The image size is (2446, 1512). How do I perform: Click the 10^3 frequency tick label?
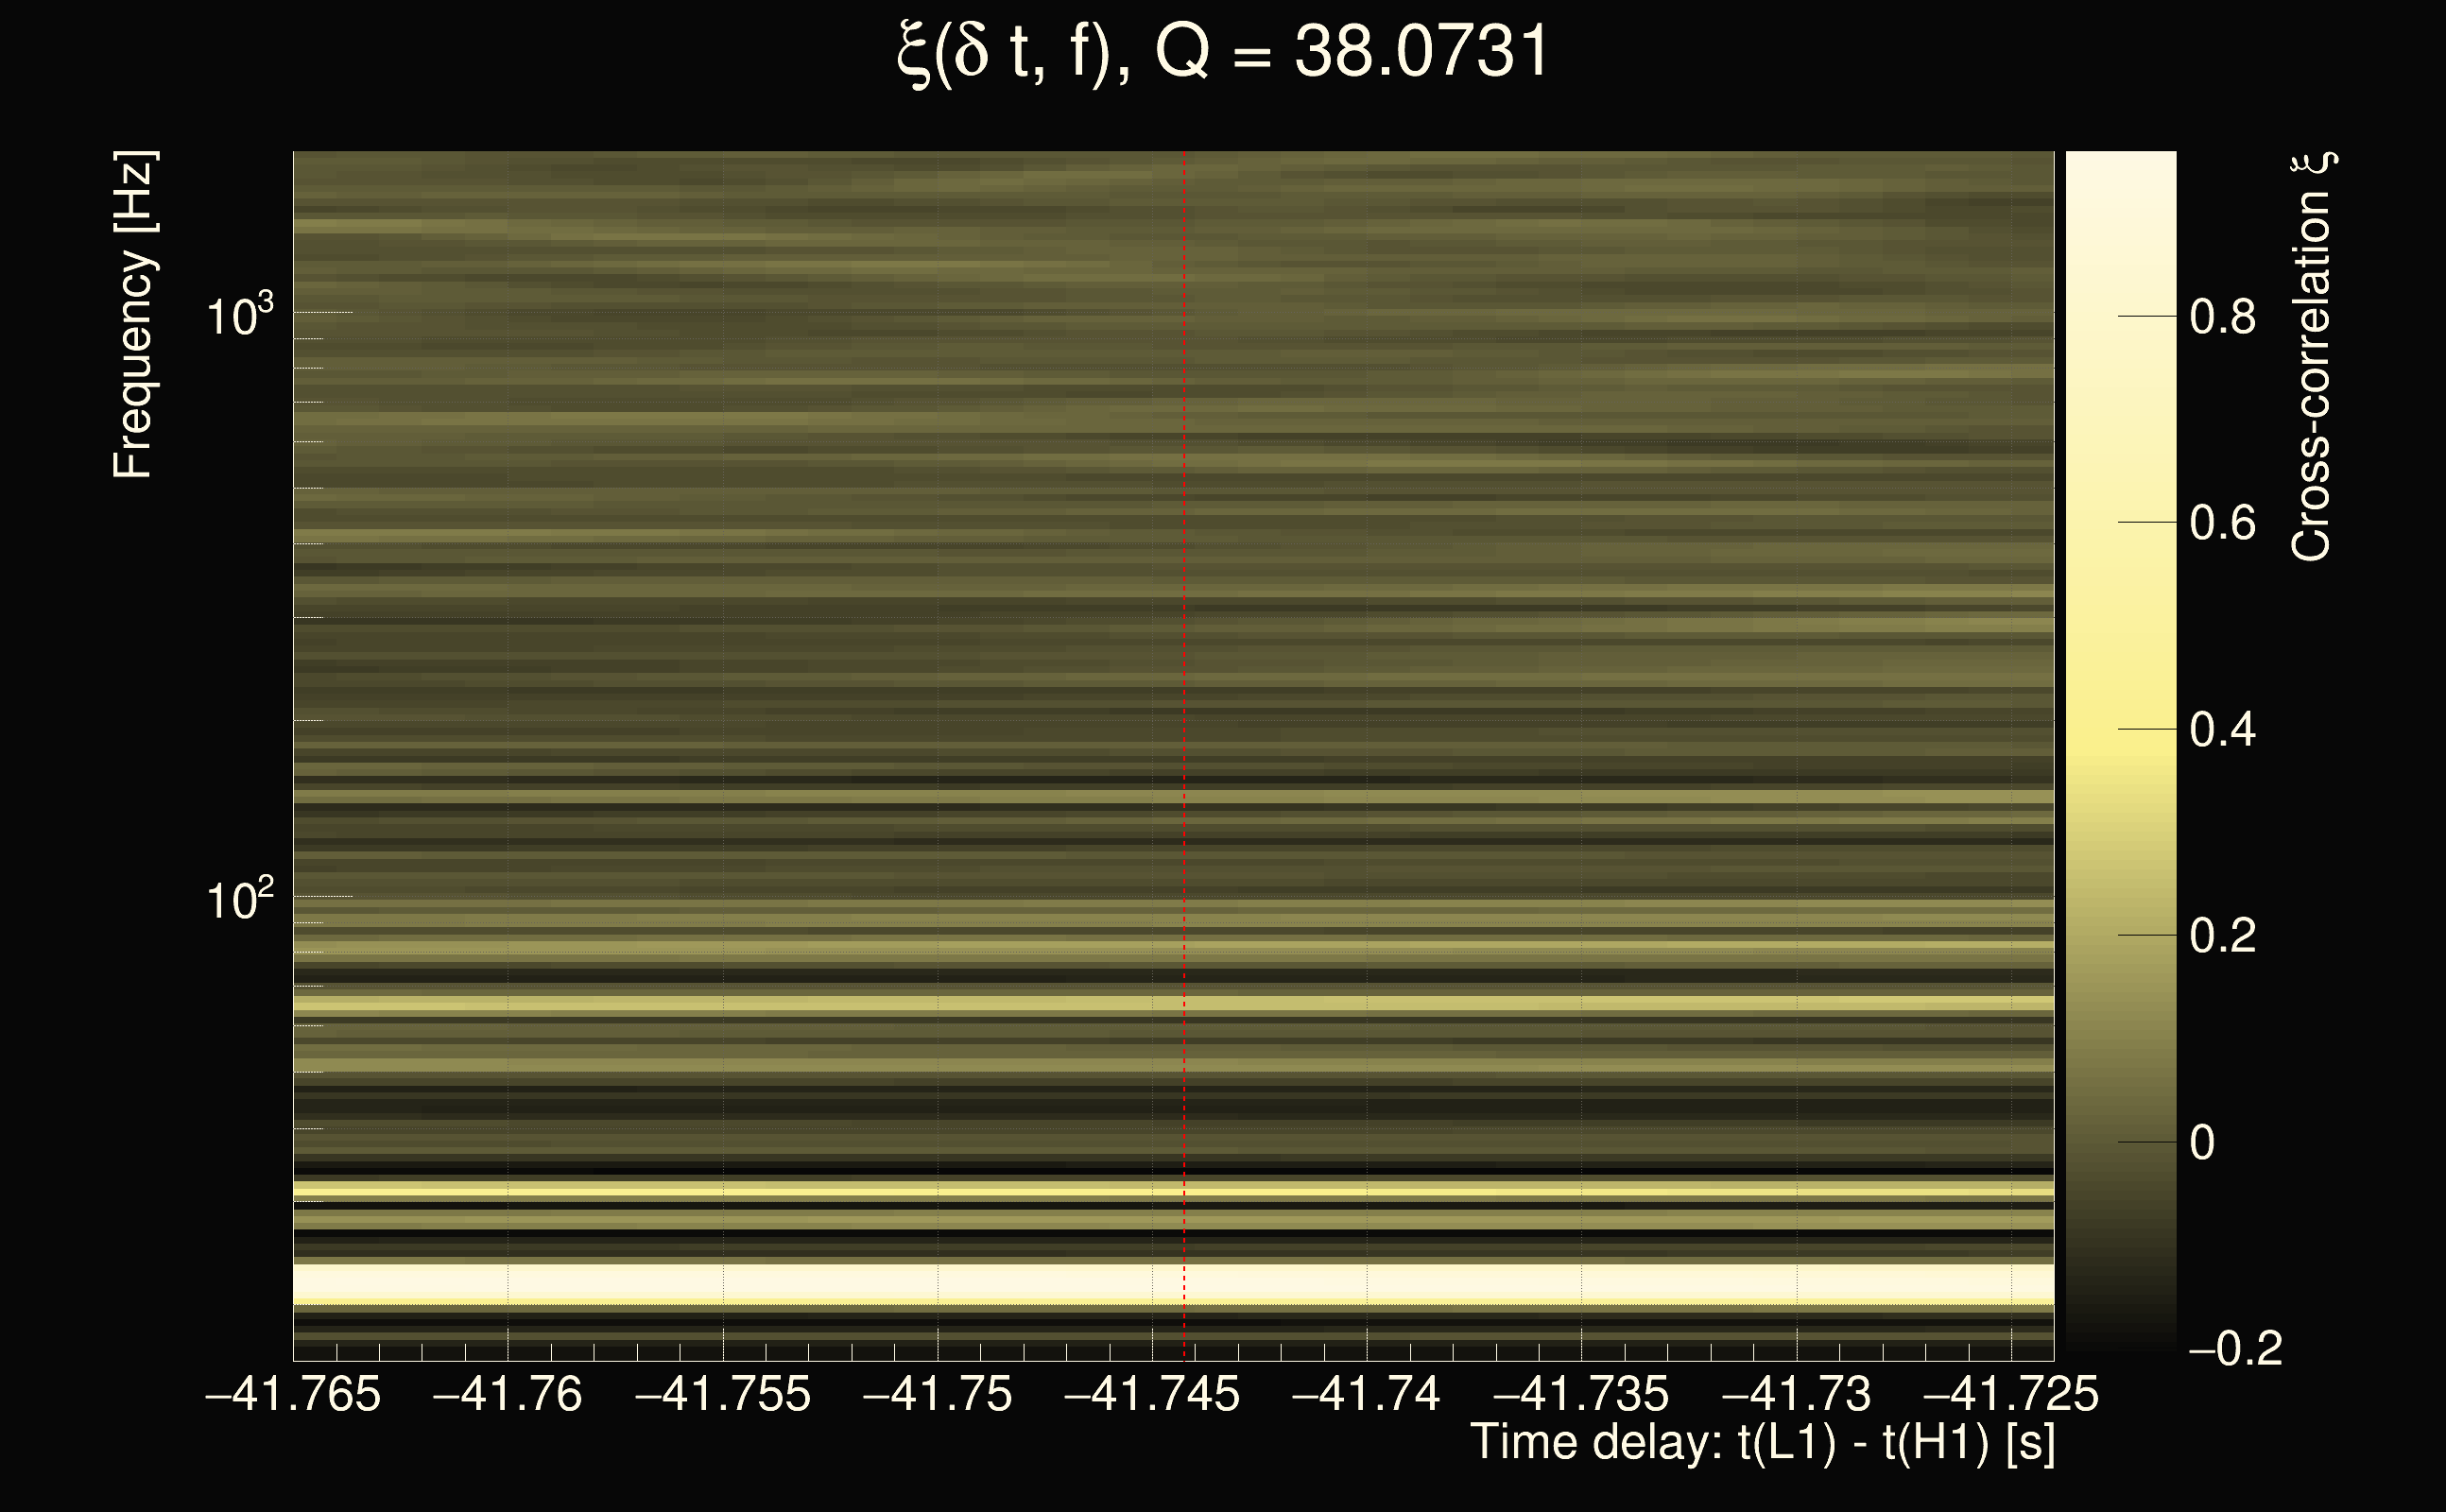[x=239, y=316]
